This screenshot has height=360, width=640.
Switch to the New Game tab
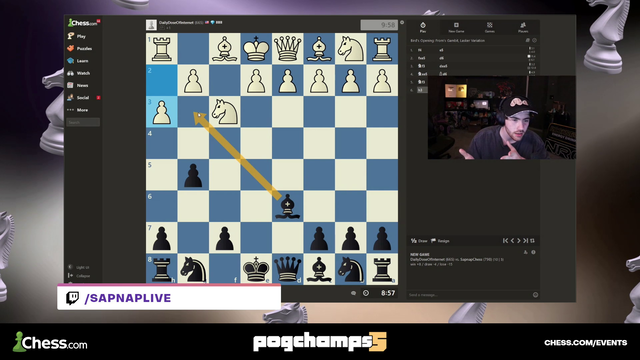click(456, 27)
